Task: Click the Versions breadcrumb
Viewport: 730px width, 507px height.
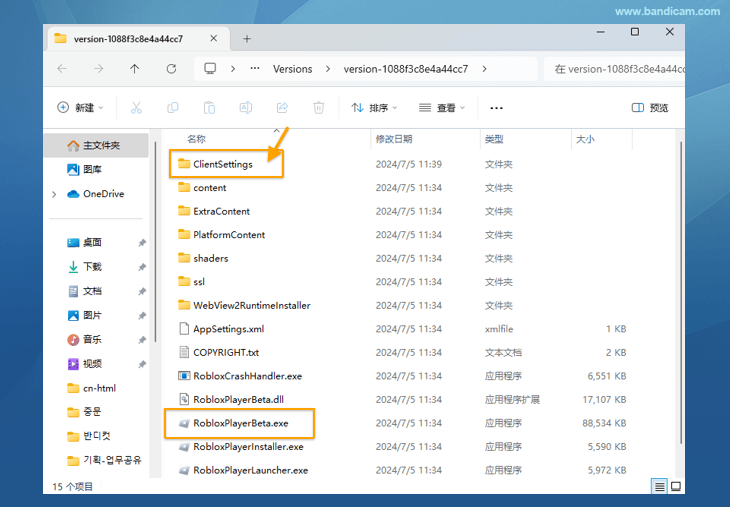Action: [292, 69]
